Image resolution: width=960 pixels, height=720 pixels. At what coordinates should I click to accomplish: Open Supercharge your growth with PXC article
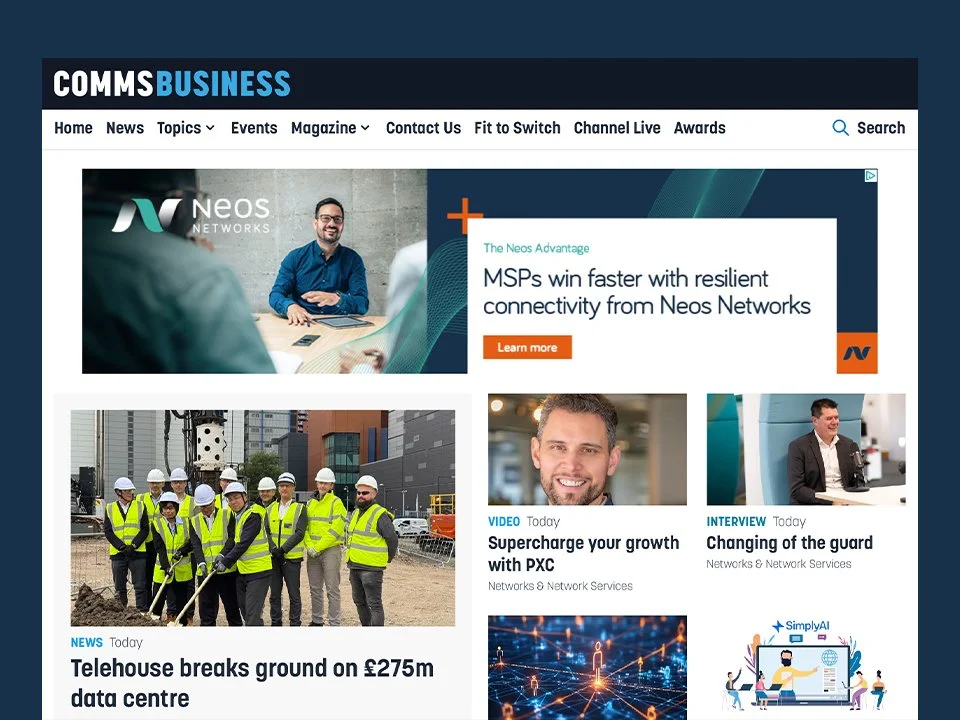click(x=583, y=553)
